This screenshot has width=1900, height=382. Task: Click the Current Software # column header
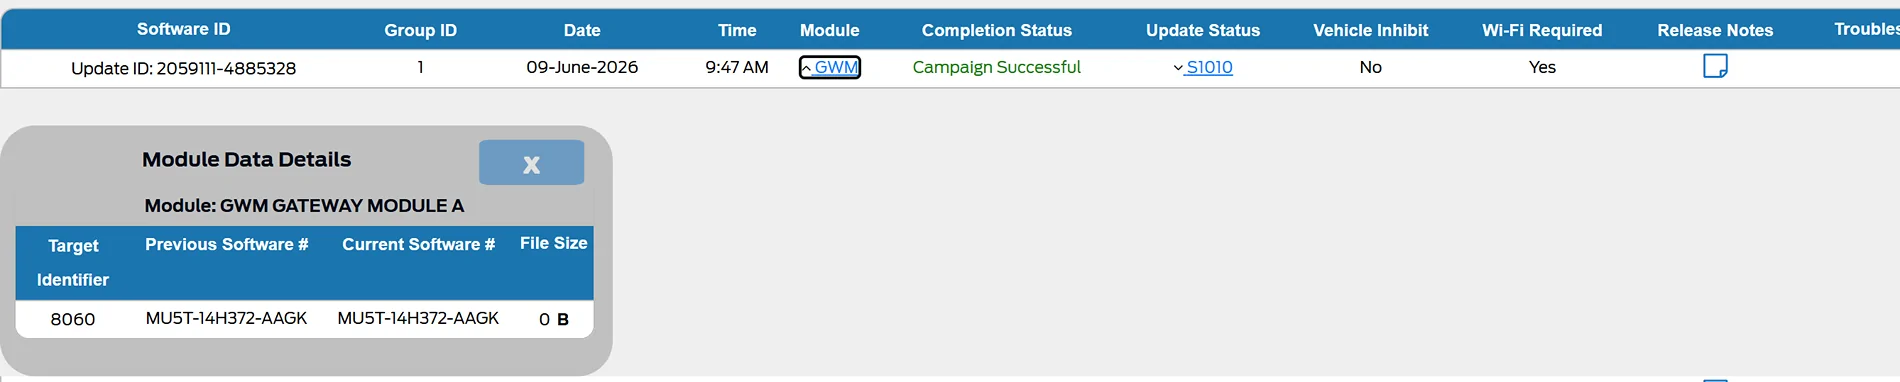click(419, 244)
